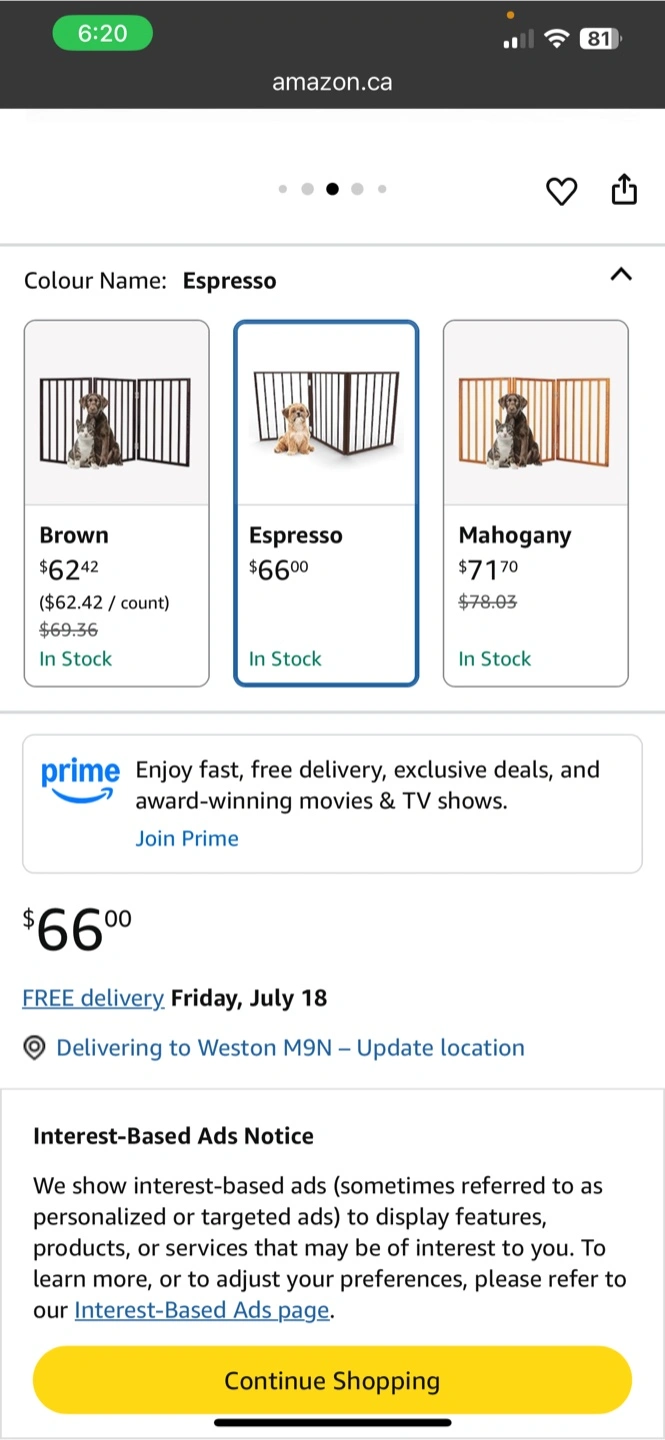Open the Brown gate thumbnail image
The width and height of the screenshot is (665, 1440).
[x=116, y=420]
